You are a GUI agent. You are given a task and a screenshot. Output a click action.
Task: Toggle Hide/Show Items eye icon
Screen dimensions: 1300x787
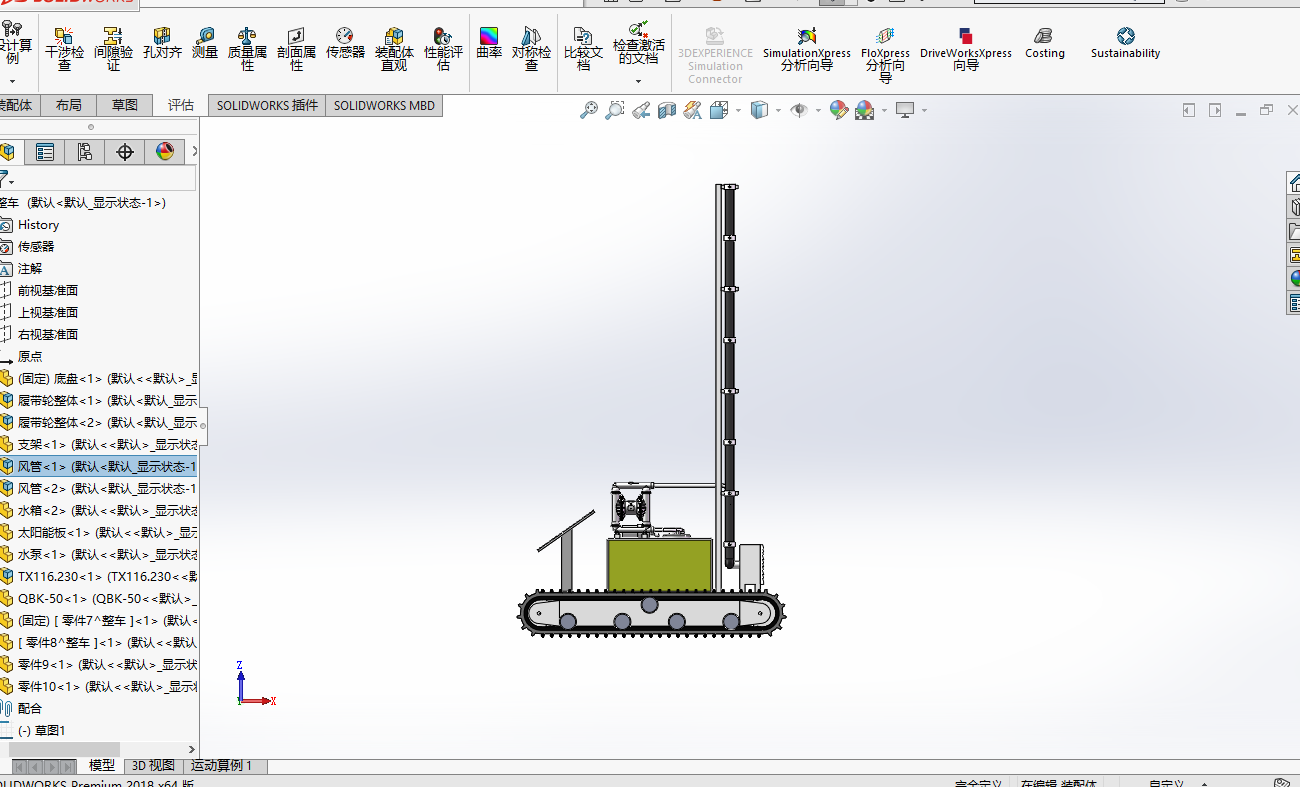(799, 110)
